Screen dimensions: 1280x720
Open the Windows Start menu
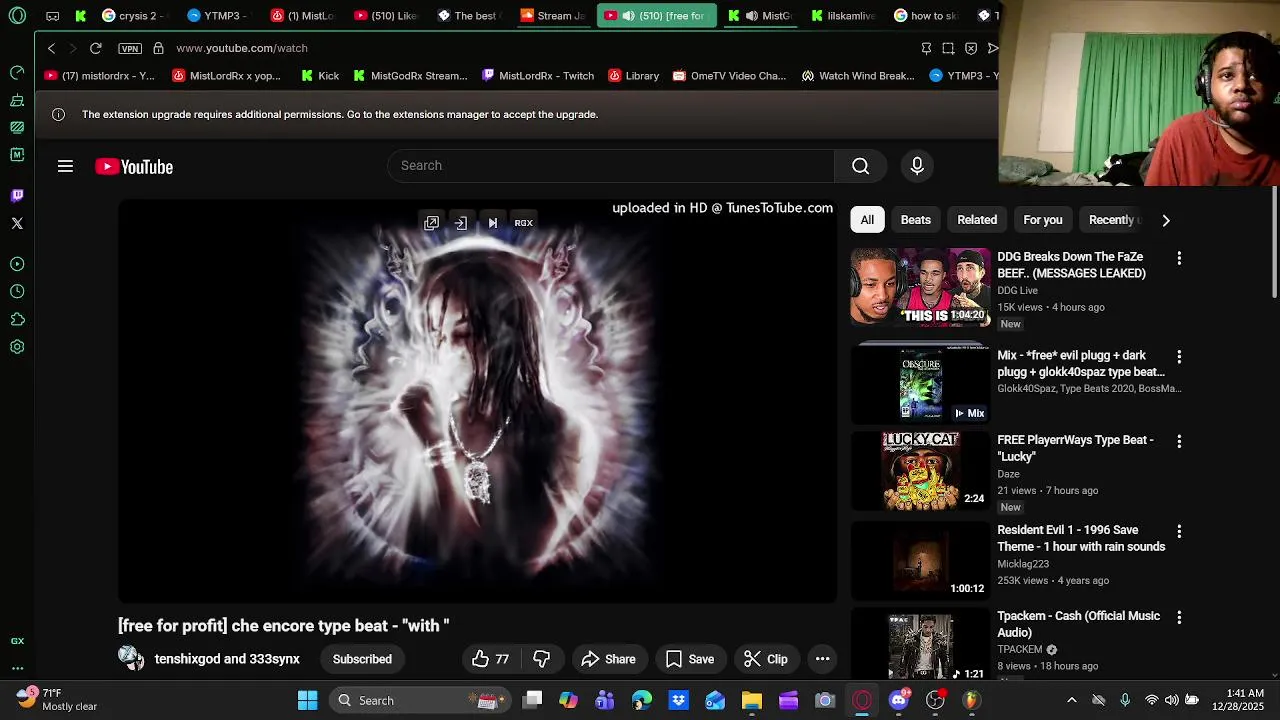tap(308, 700)
